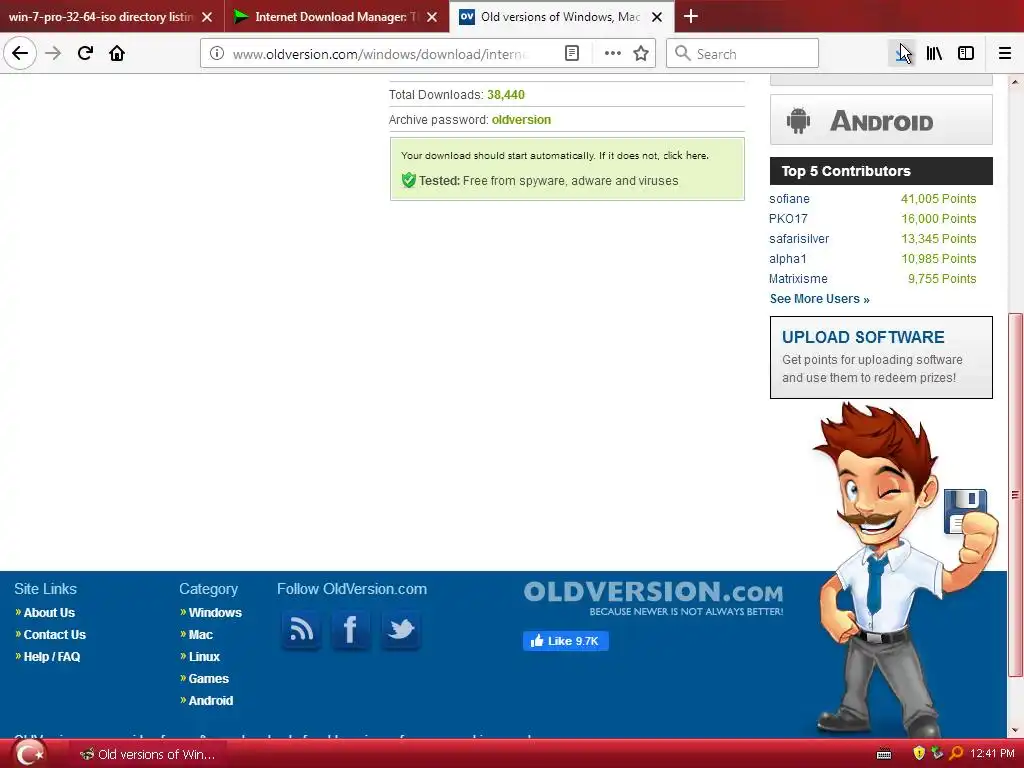The width and height of the screenshot is (1024, 768).
Task: Toggle reader view in the address bar
Action: click(x=571, y=54)
